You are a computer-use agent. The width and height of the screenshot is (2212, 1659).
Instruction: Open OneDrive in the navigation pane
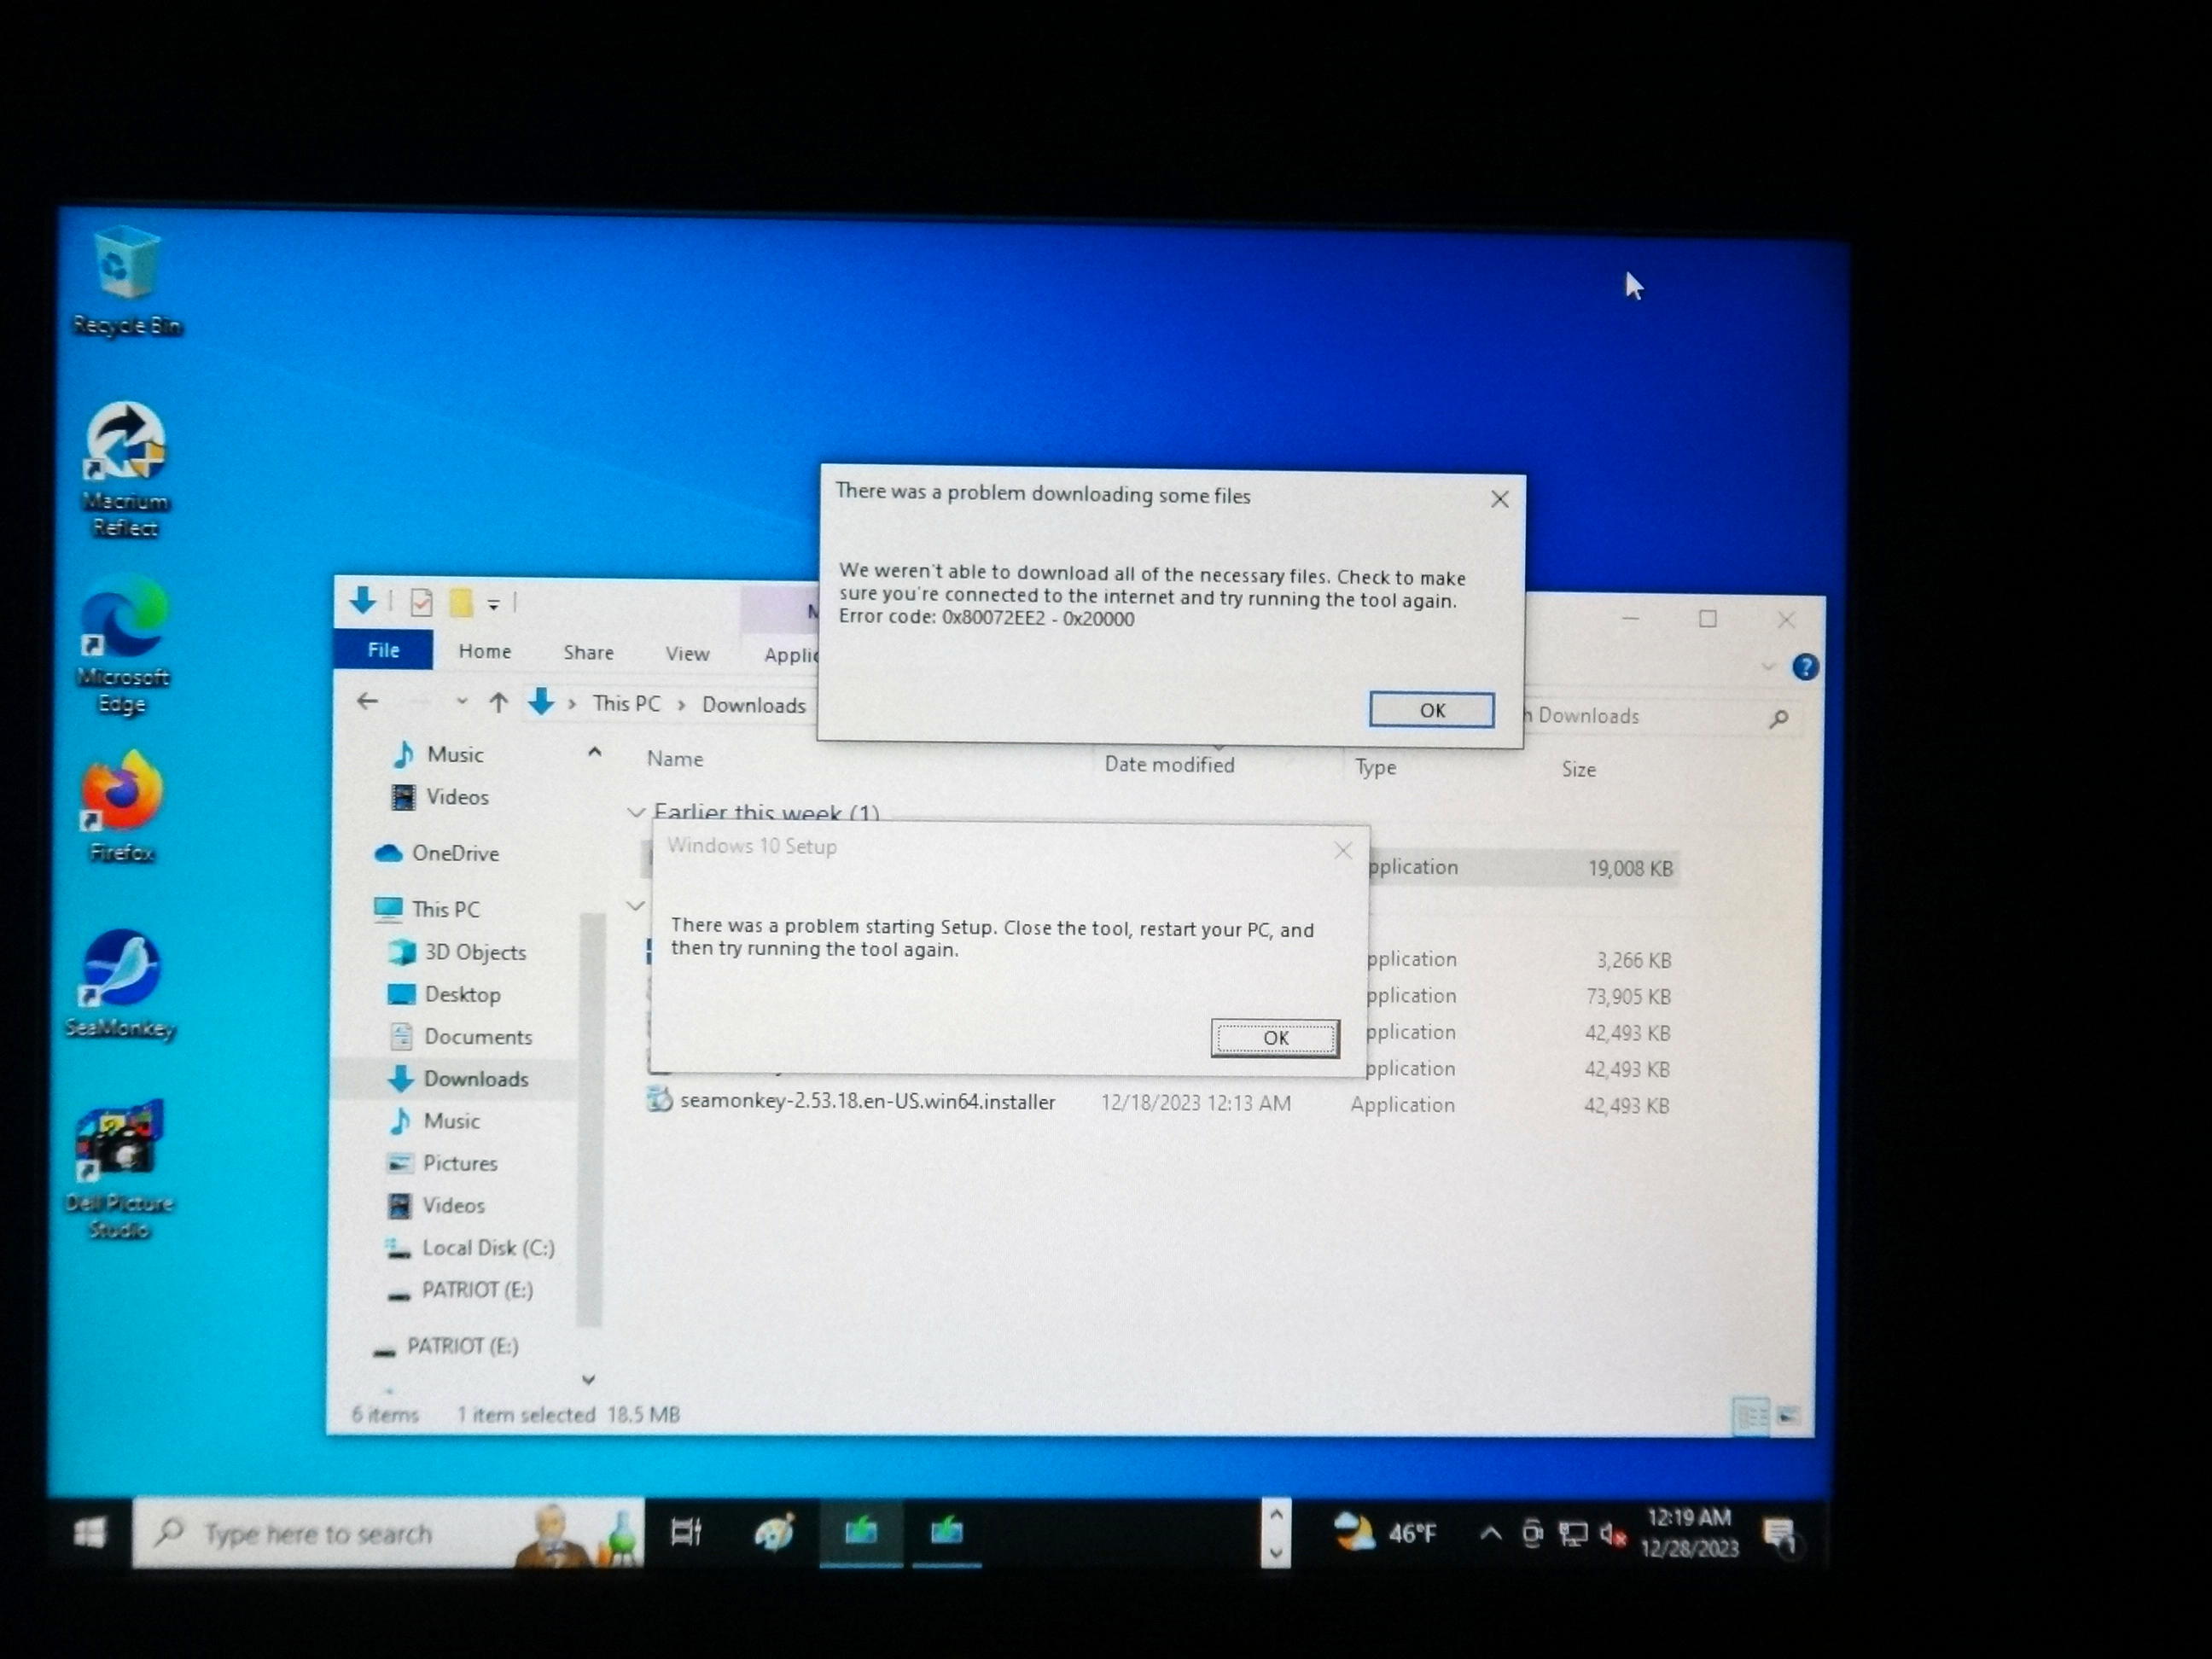tap(437, 853)
